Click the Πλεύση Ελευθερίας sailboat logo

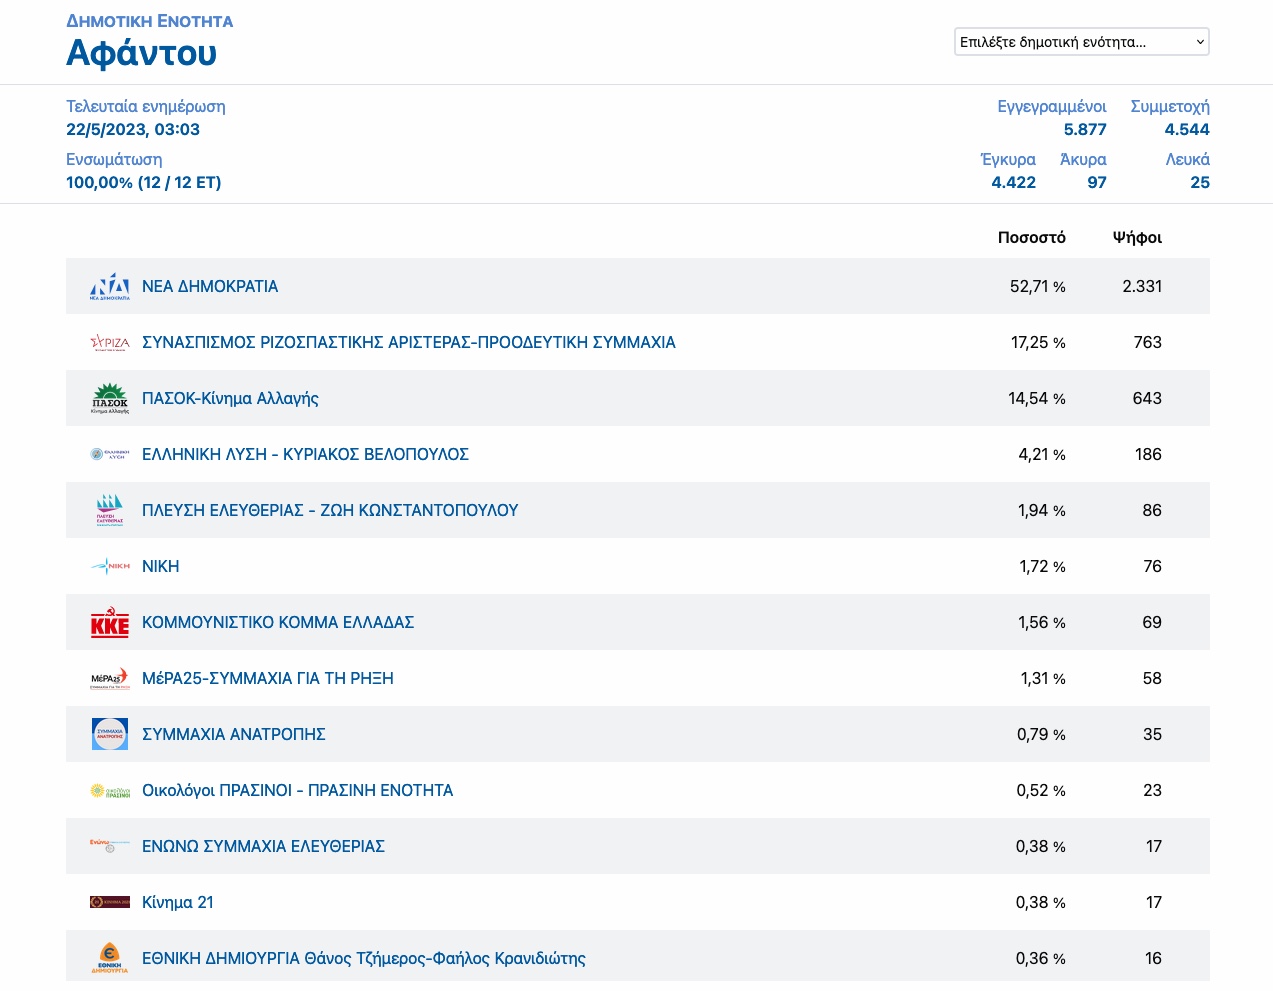coord(110,510)
